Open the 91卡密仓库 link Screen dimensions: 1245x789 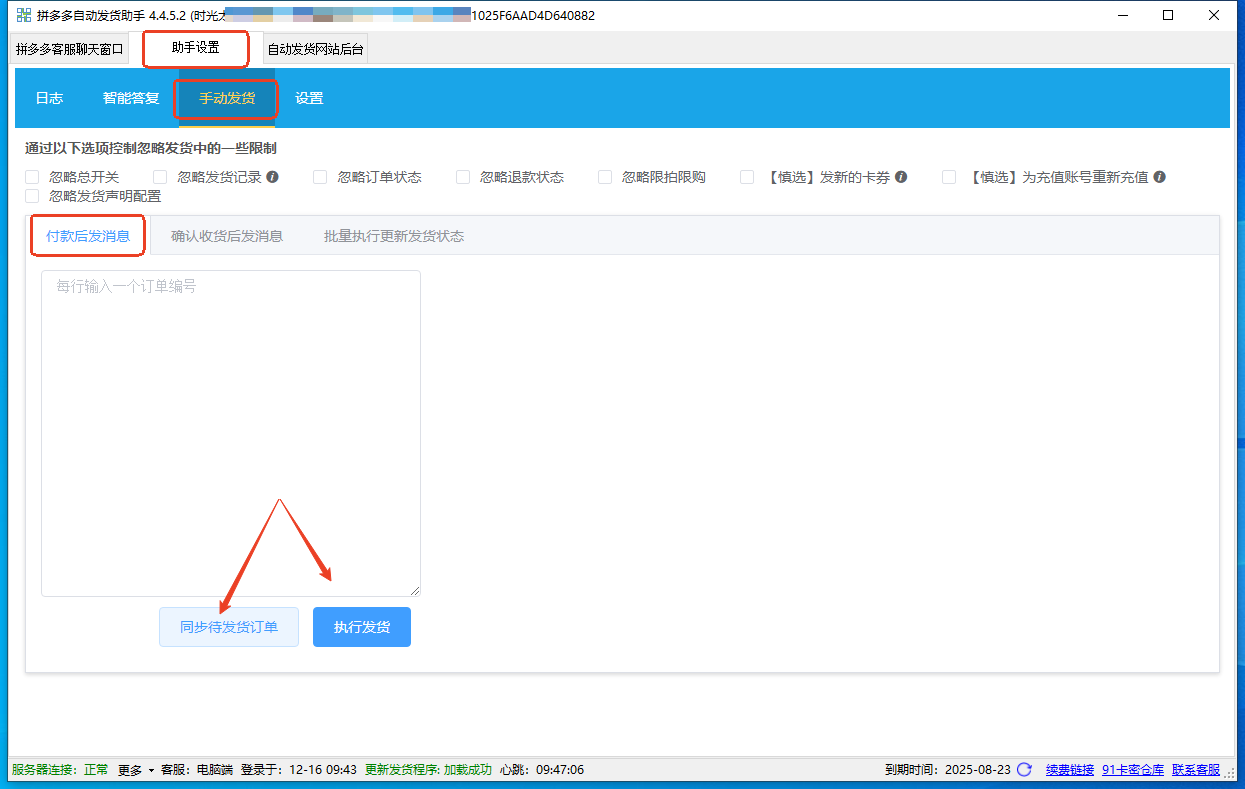click(1133, 770)
